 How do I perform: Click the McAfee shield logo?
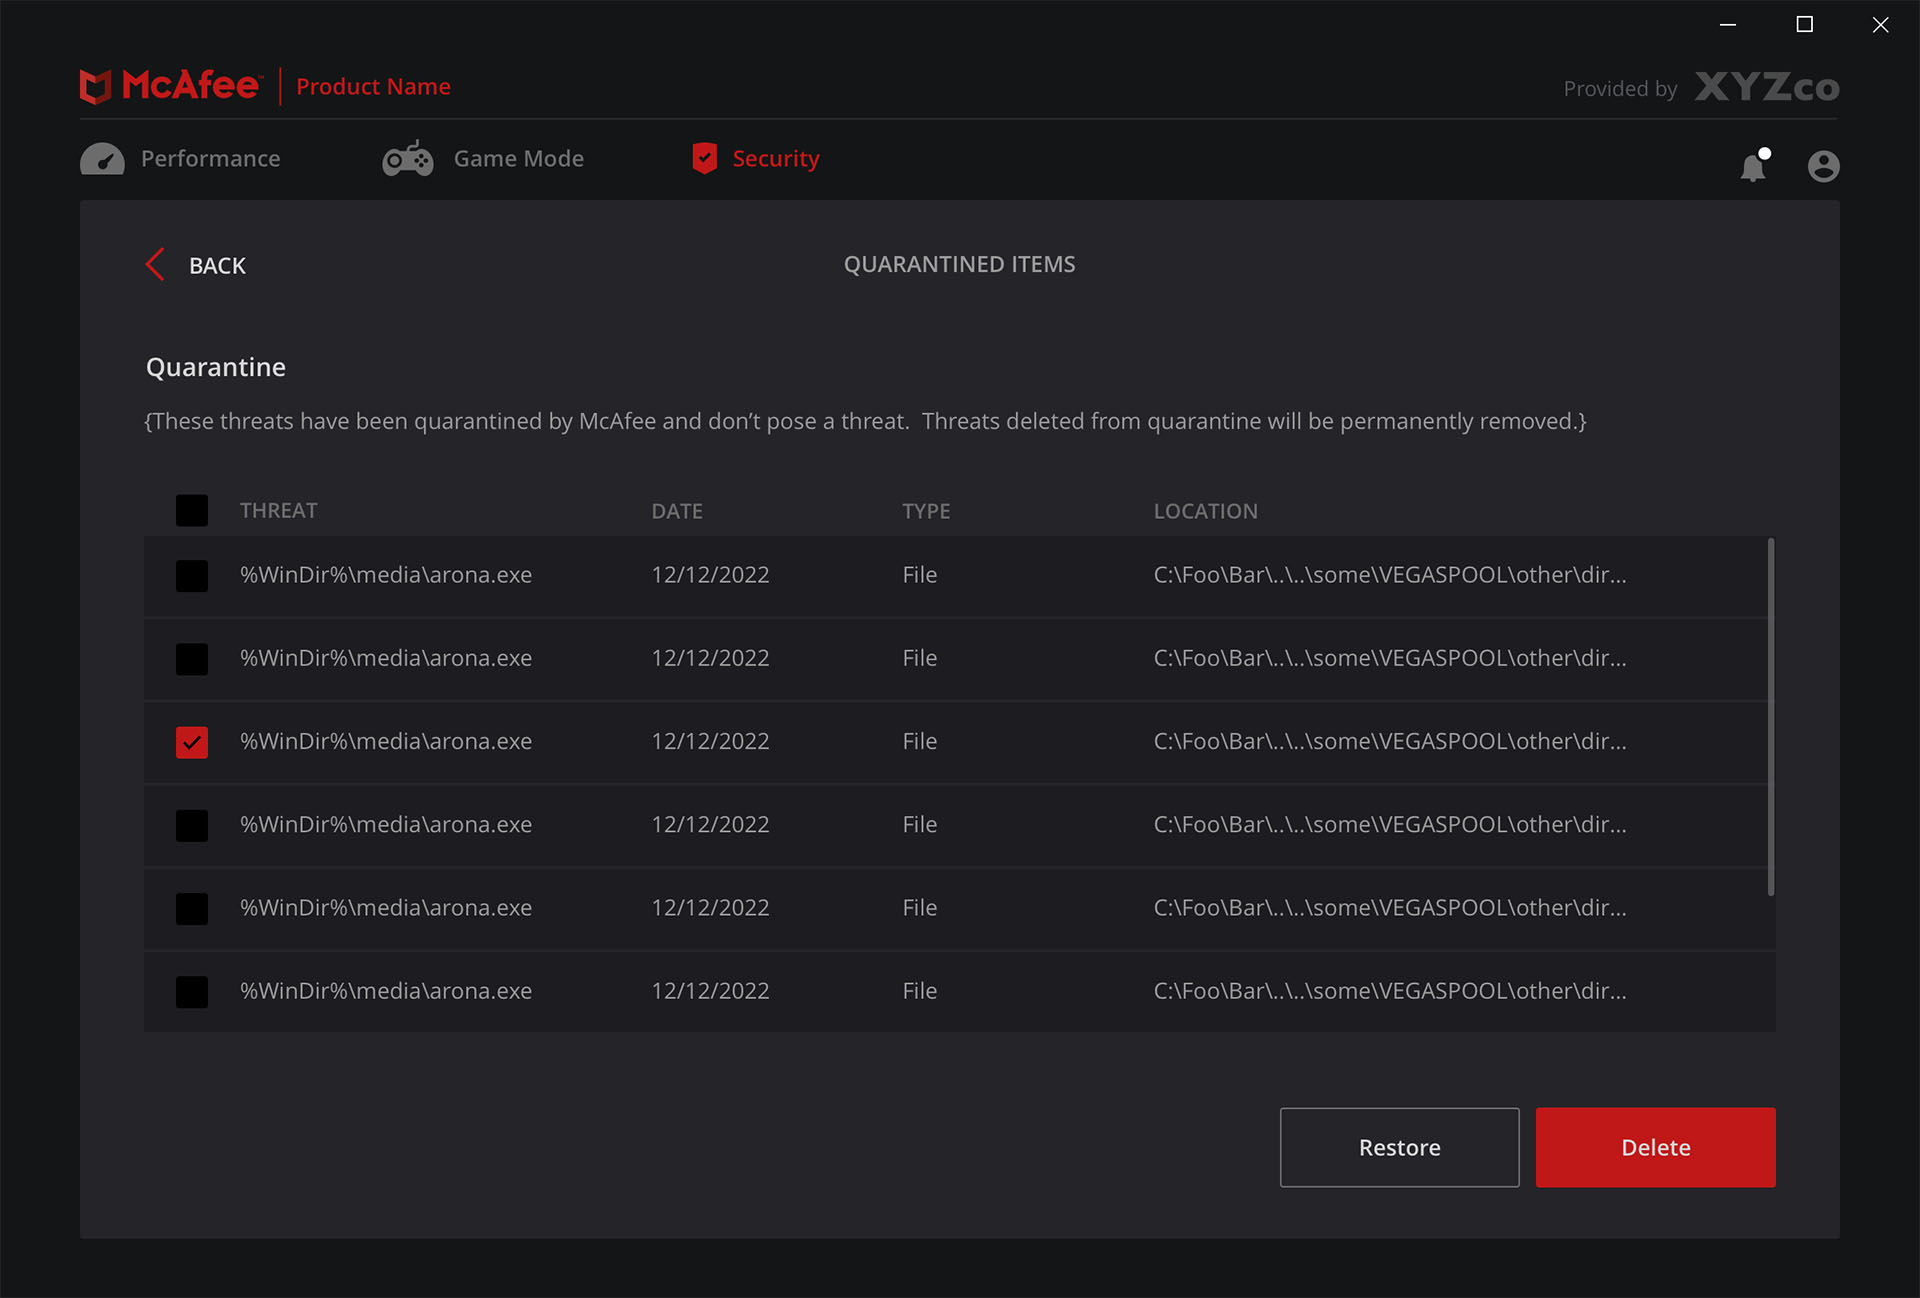click(x=95, y=87)
